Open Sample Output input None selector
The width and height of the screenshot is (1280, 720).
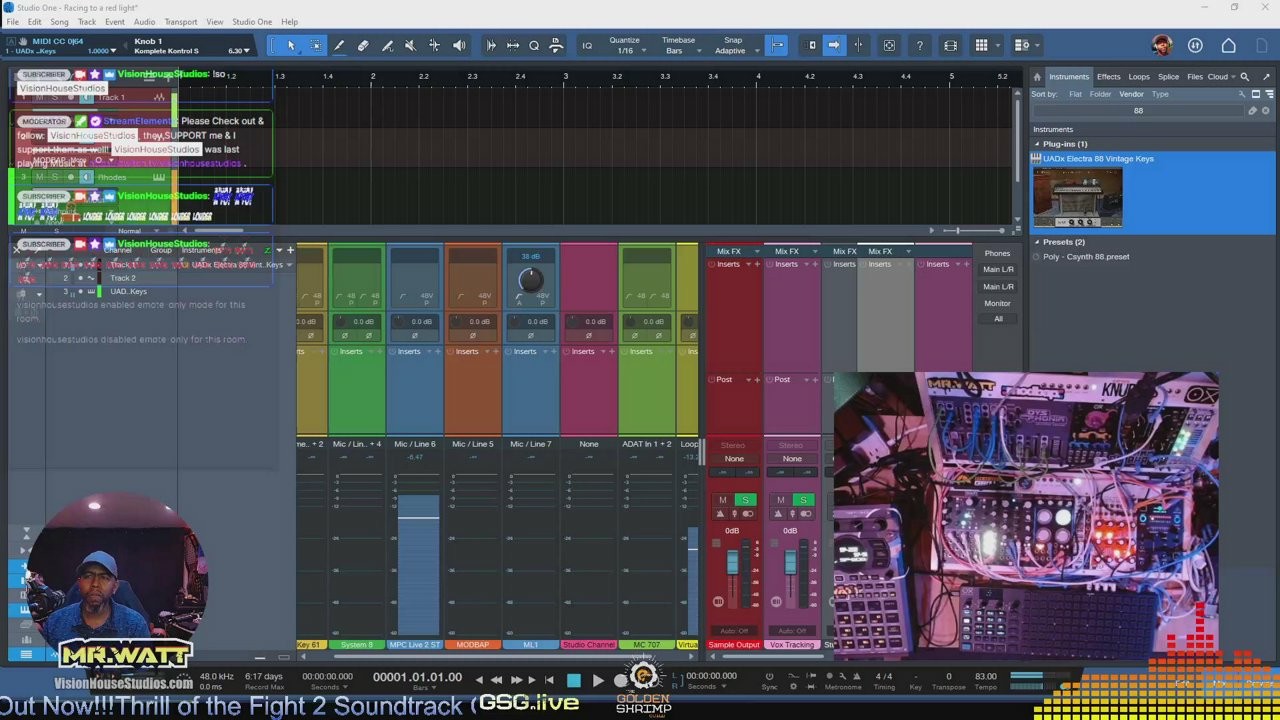tap(734, 459)
